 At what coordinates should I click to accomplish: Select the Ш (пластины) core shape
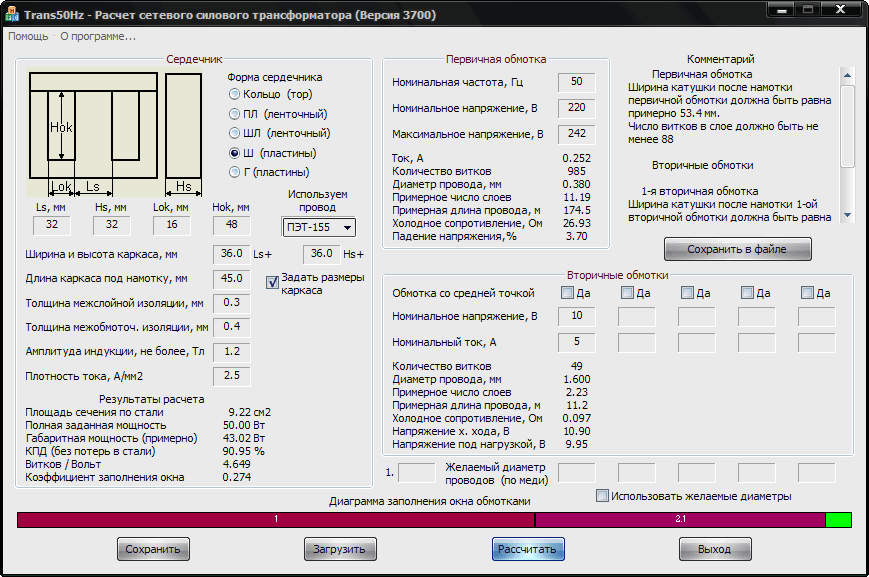tap(272, 153)
